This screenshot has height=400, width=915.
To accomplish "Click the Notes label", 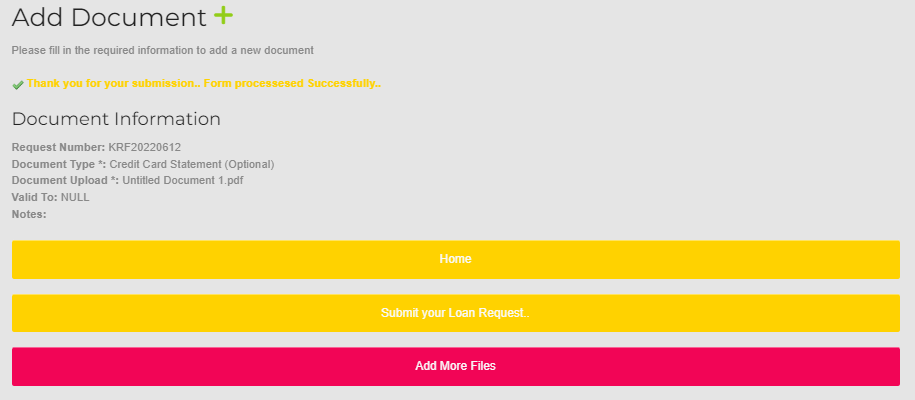I will pos(29,214).
